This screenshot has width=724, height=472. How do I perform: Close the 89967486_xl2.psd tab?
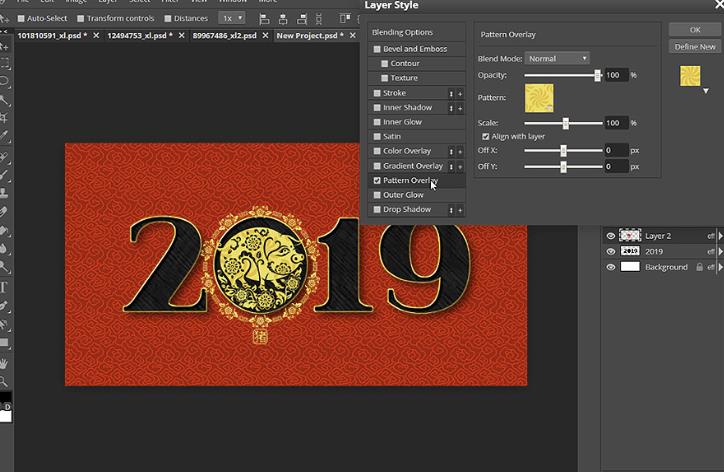[265, 36]
